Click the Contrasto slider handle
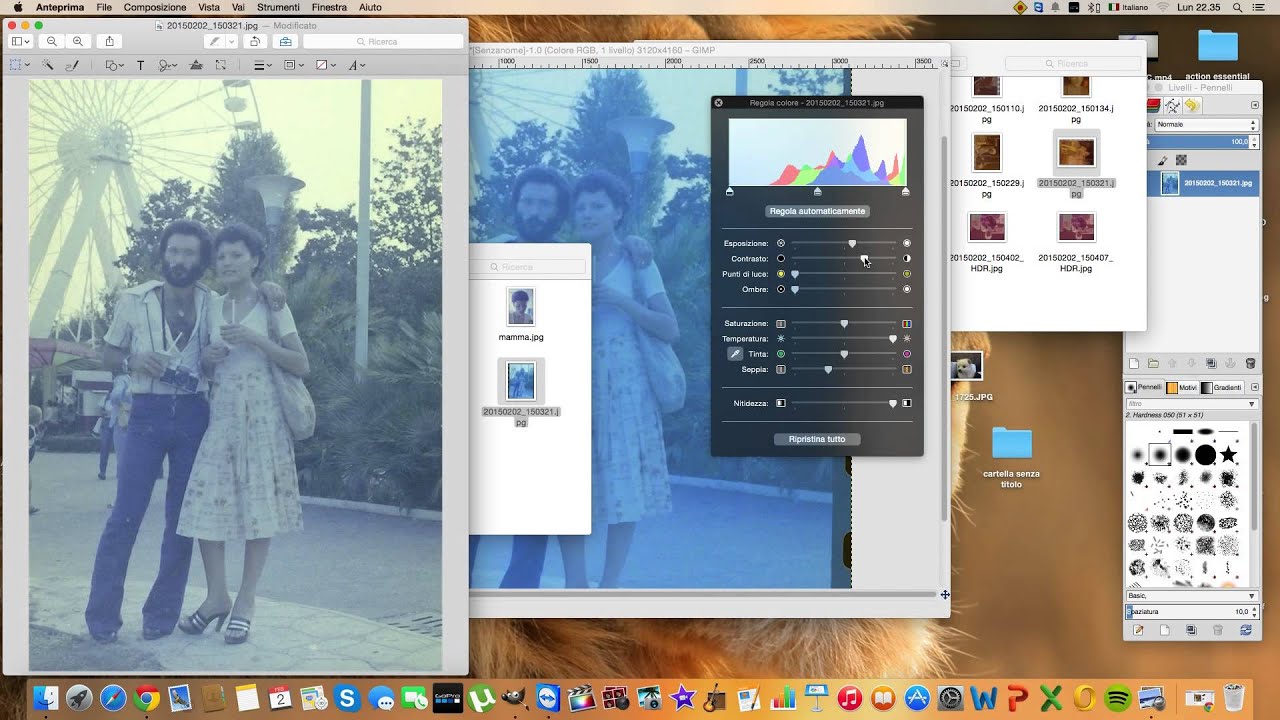 coord(864,259)
